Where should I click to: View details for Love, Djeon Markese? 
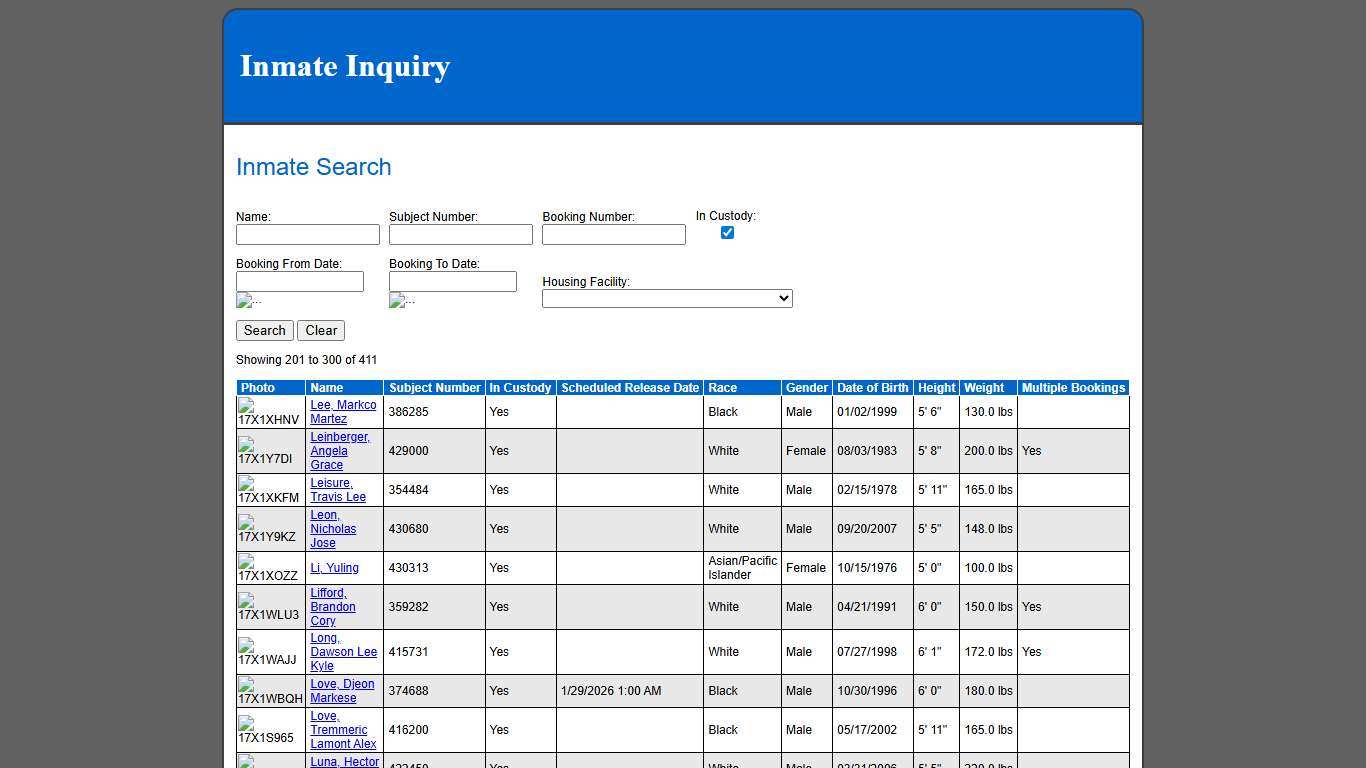342,691
